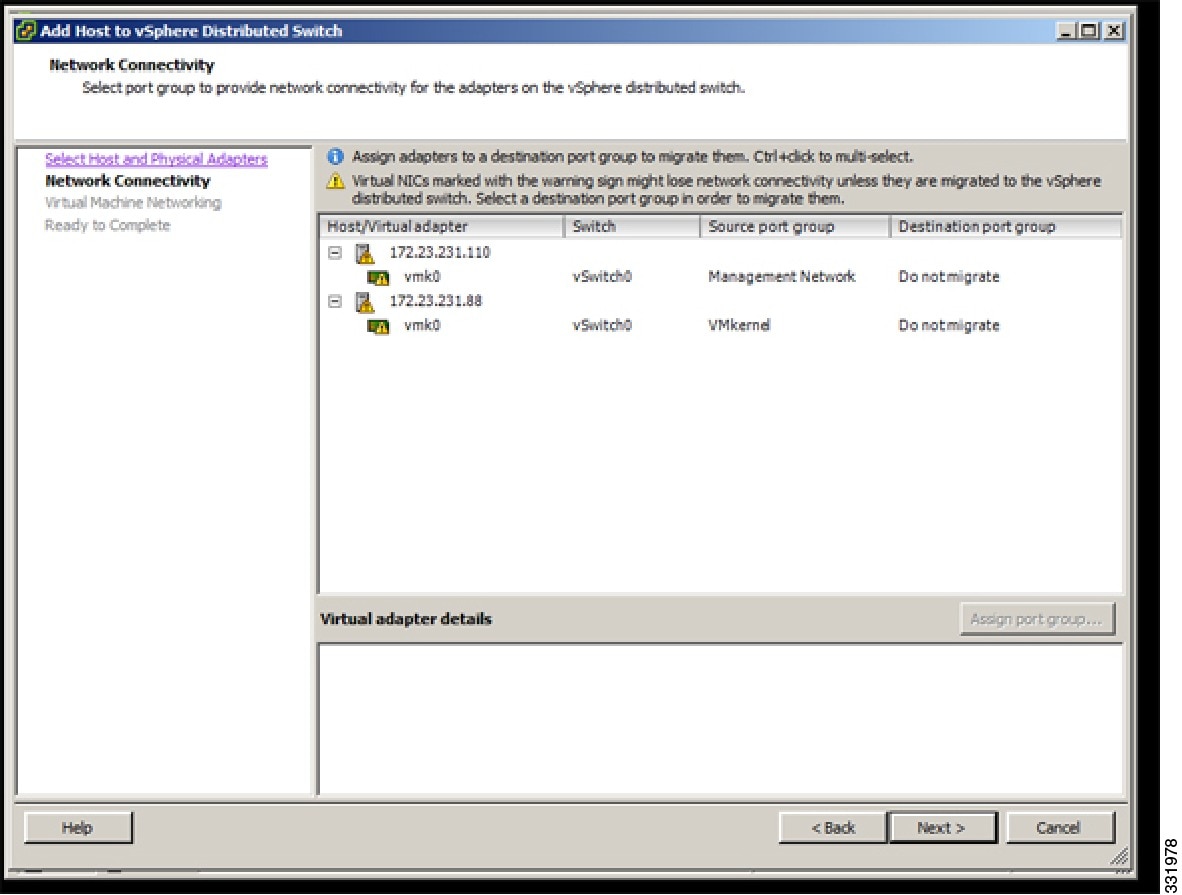Viewport: 1182px width, 895px height.
Task: Close the wizard window with X
Action: click(x=1113, y=31)
